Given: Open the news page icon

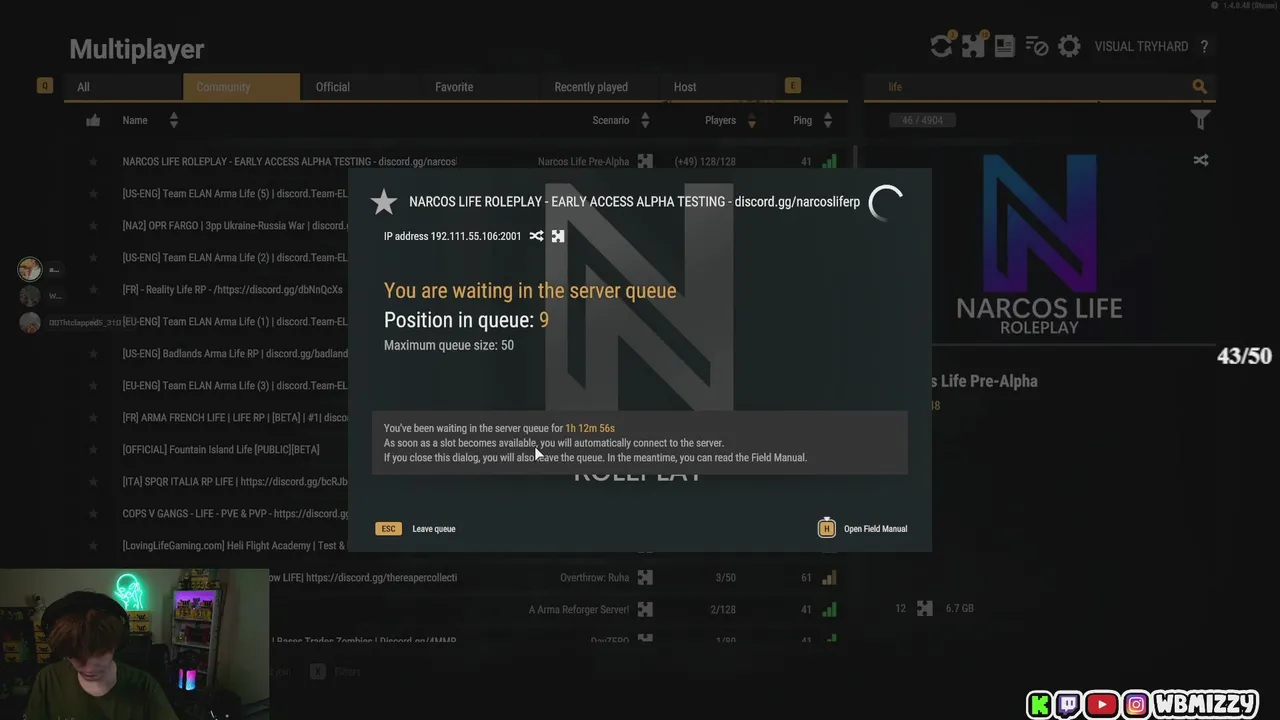Looking at the screenshot, I should click(x=1005, y=46).
